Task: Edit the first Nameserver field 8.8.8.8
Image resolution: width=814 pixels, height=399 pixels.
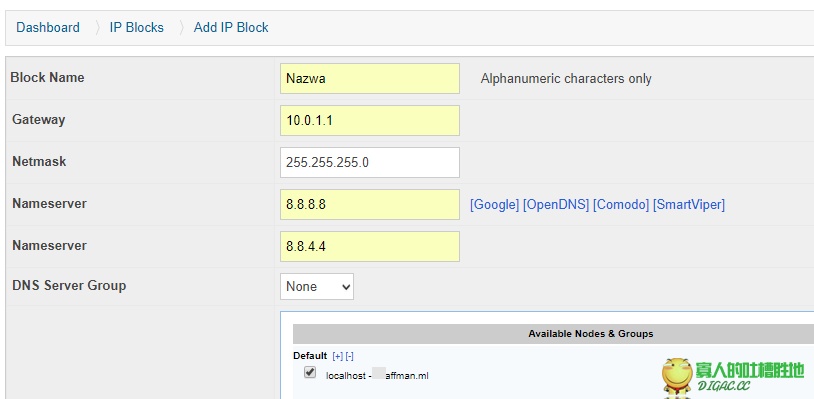Action: [x=370, y=204]
